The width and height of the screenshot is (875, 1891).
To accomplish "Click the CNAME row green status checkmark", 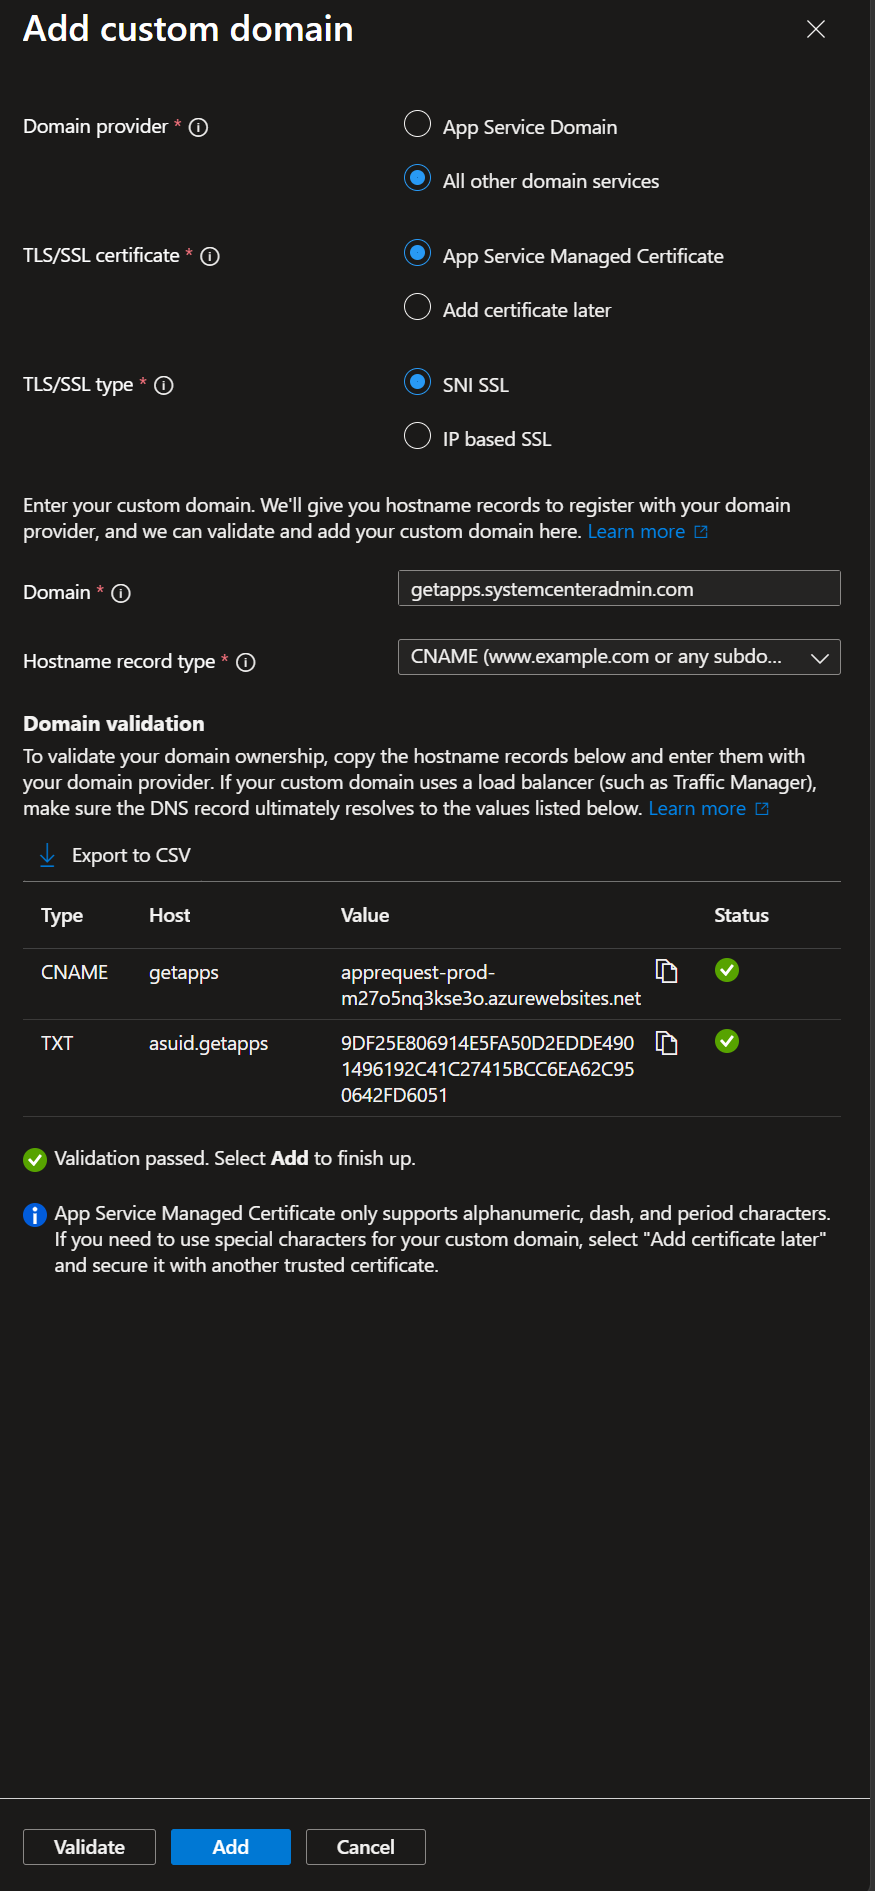I will click(x=727, y=970).
